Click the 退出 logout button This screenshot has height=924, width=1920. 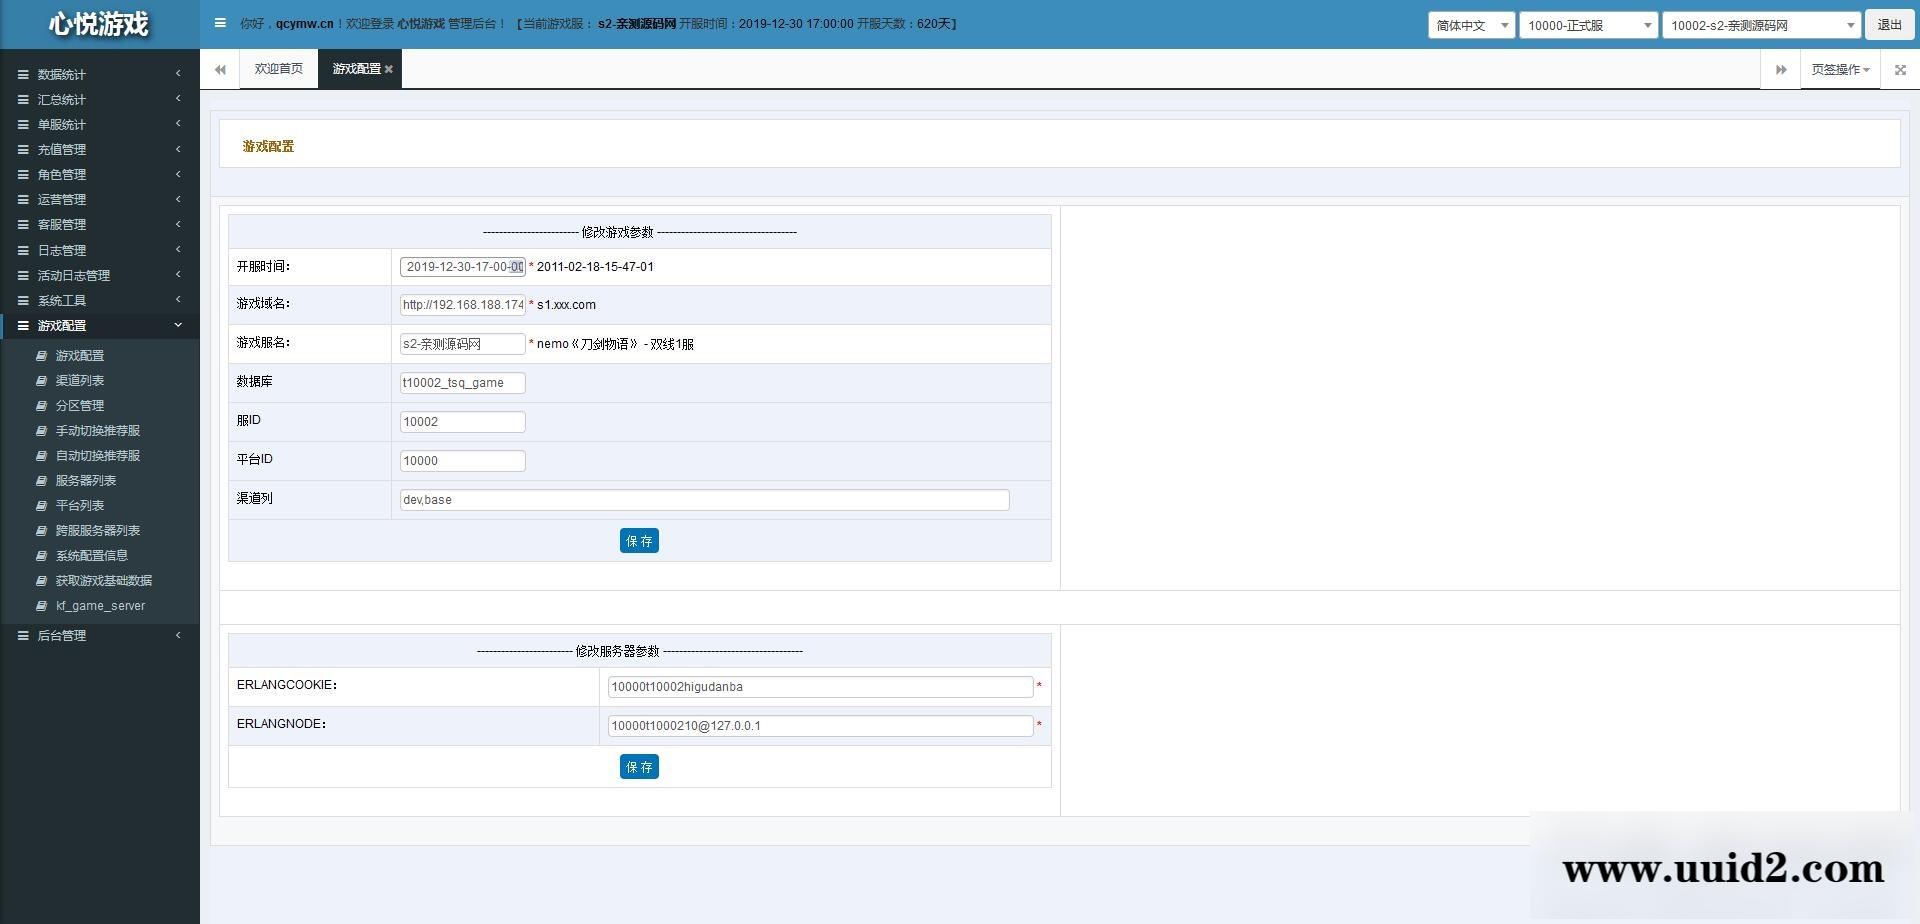(x=1889, y=25)
